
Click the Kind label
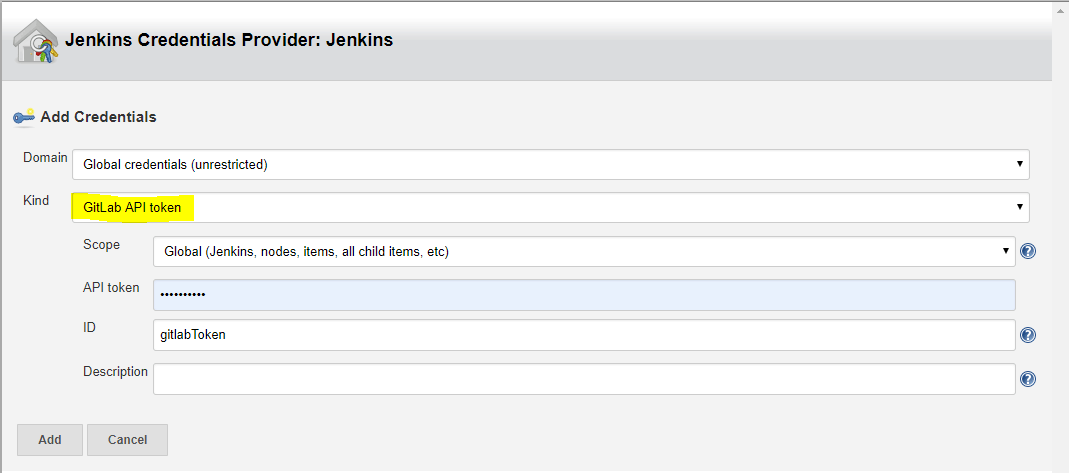(x=36, y=200)
